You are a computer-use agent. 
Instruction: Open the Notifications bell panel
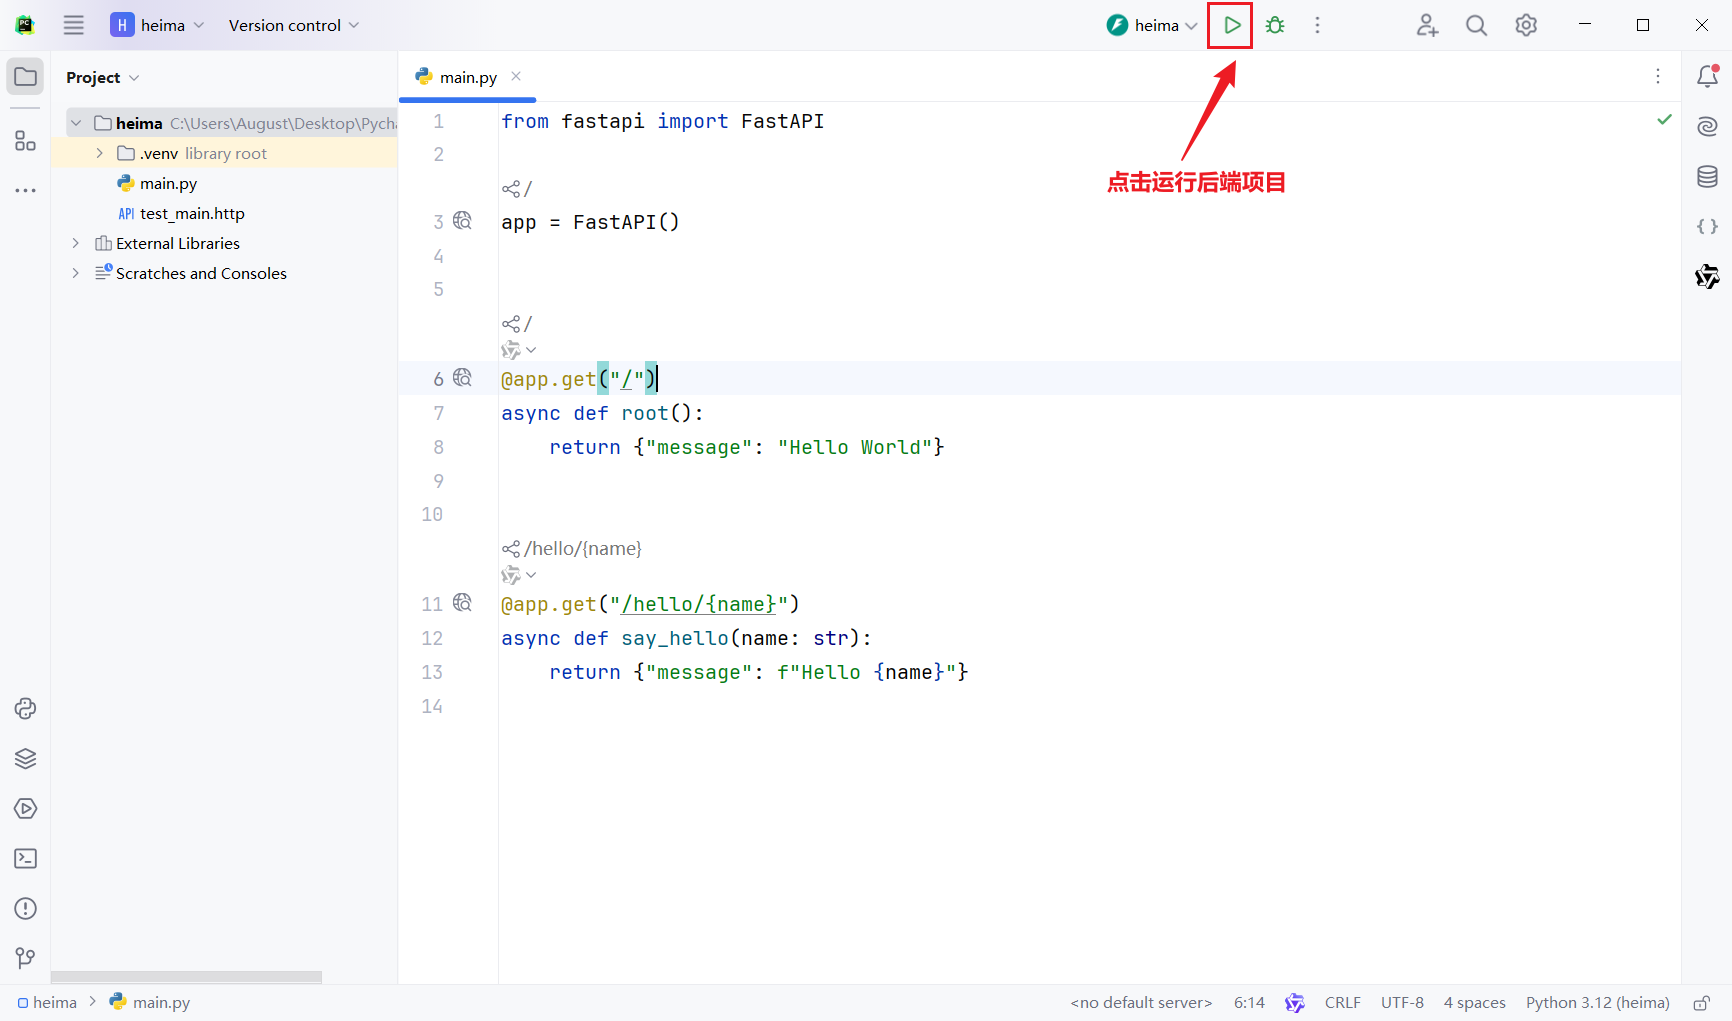tap(1707, 76)
